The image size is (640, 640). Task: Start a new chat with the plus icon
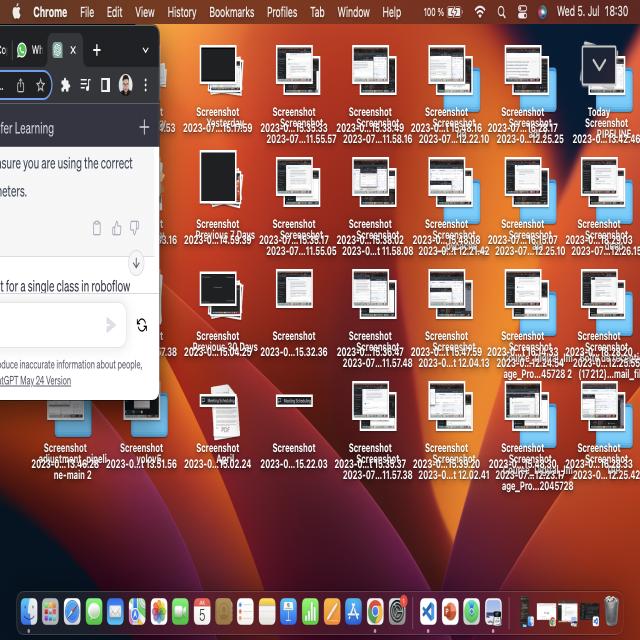pyautogui.click(x=144, y=127)
